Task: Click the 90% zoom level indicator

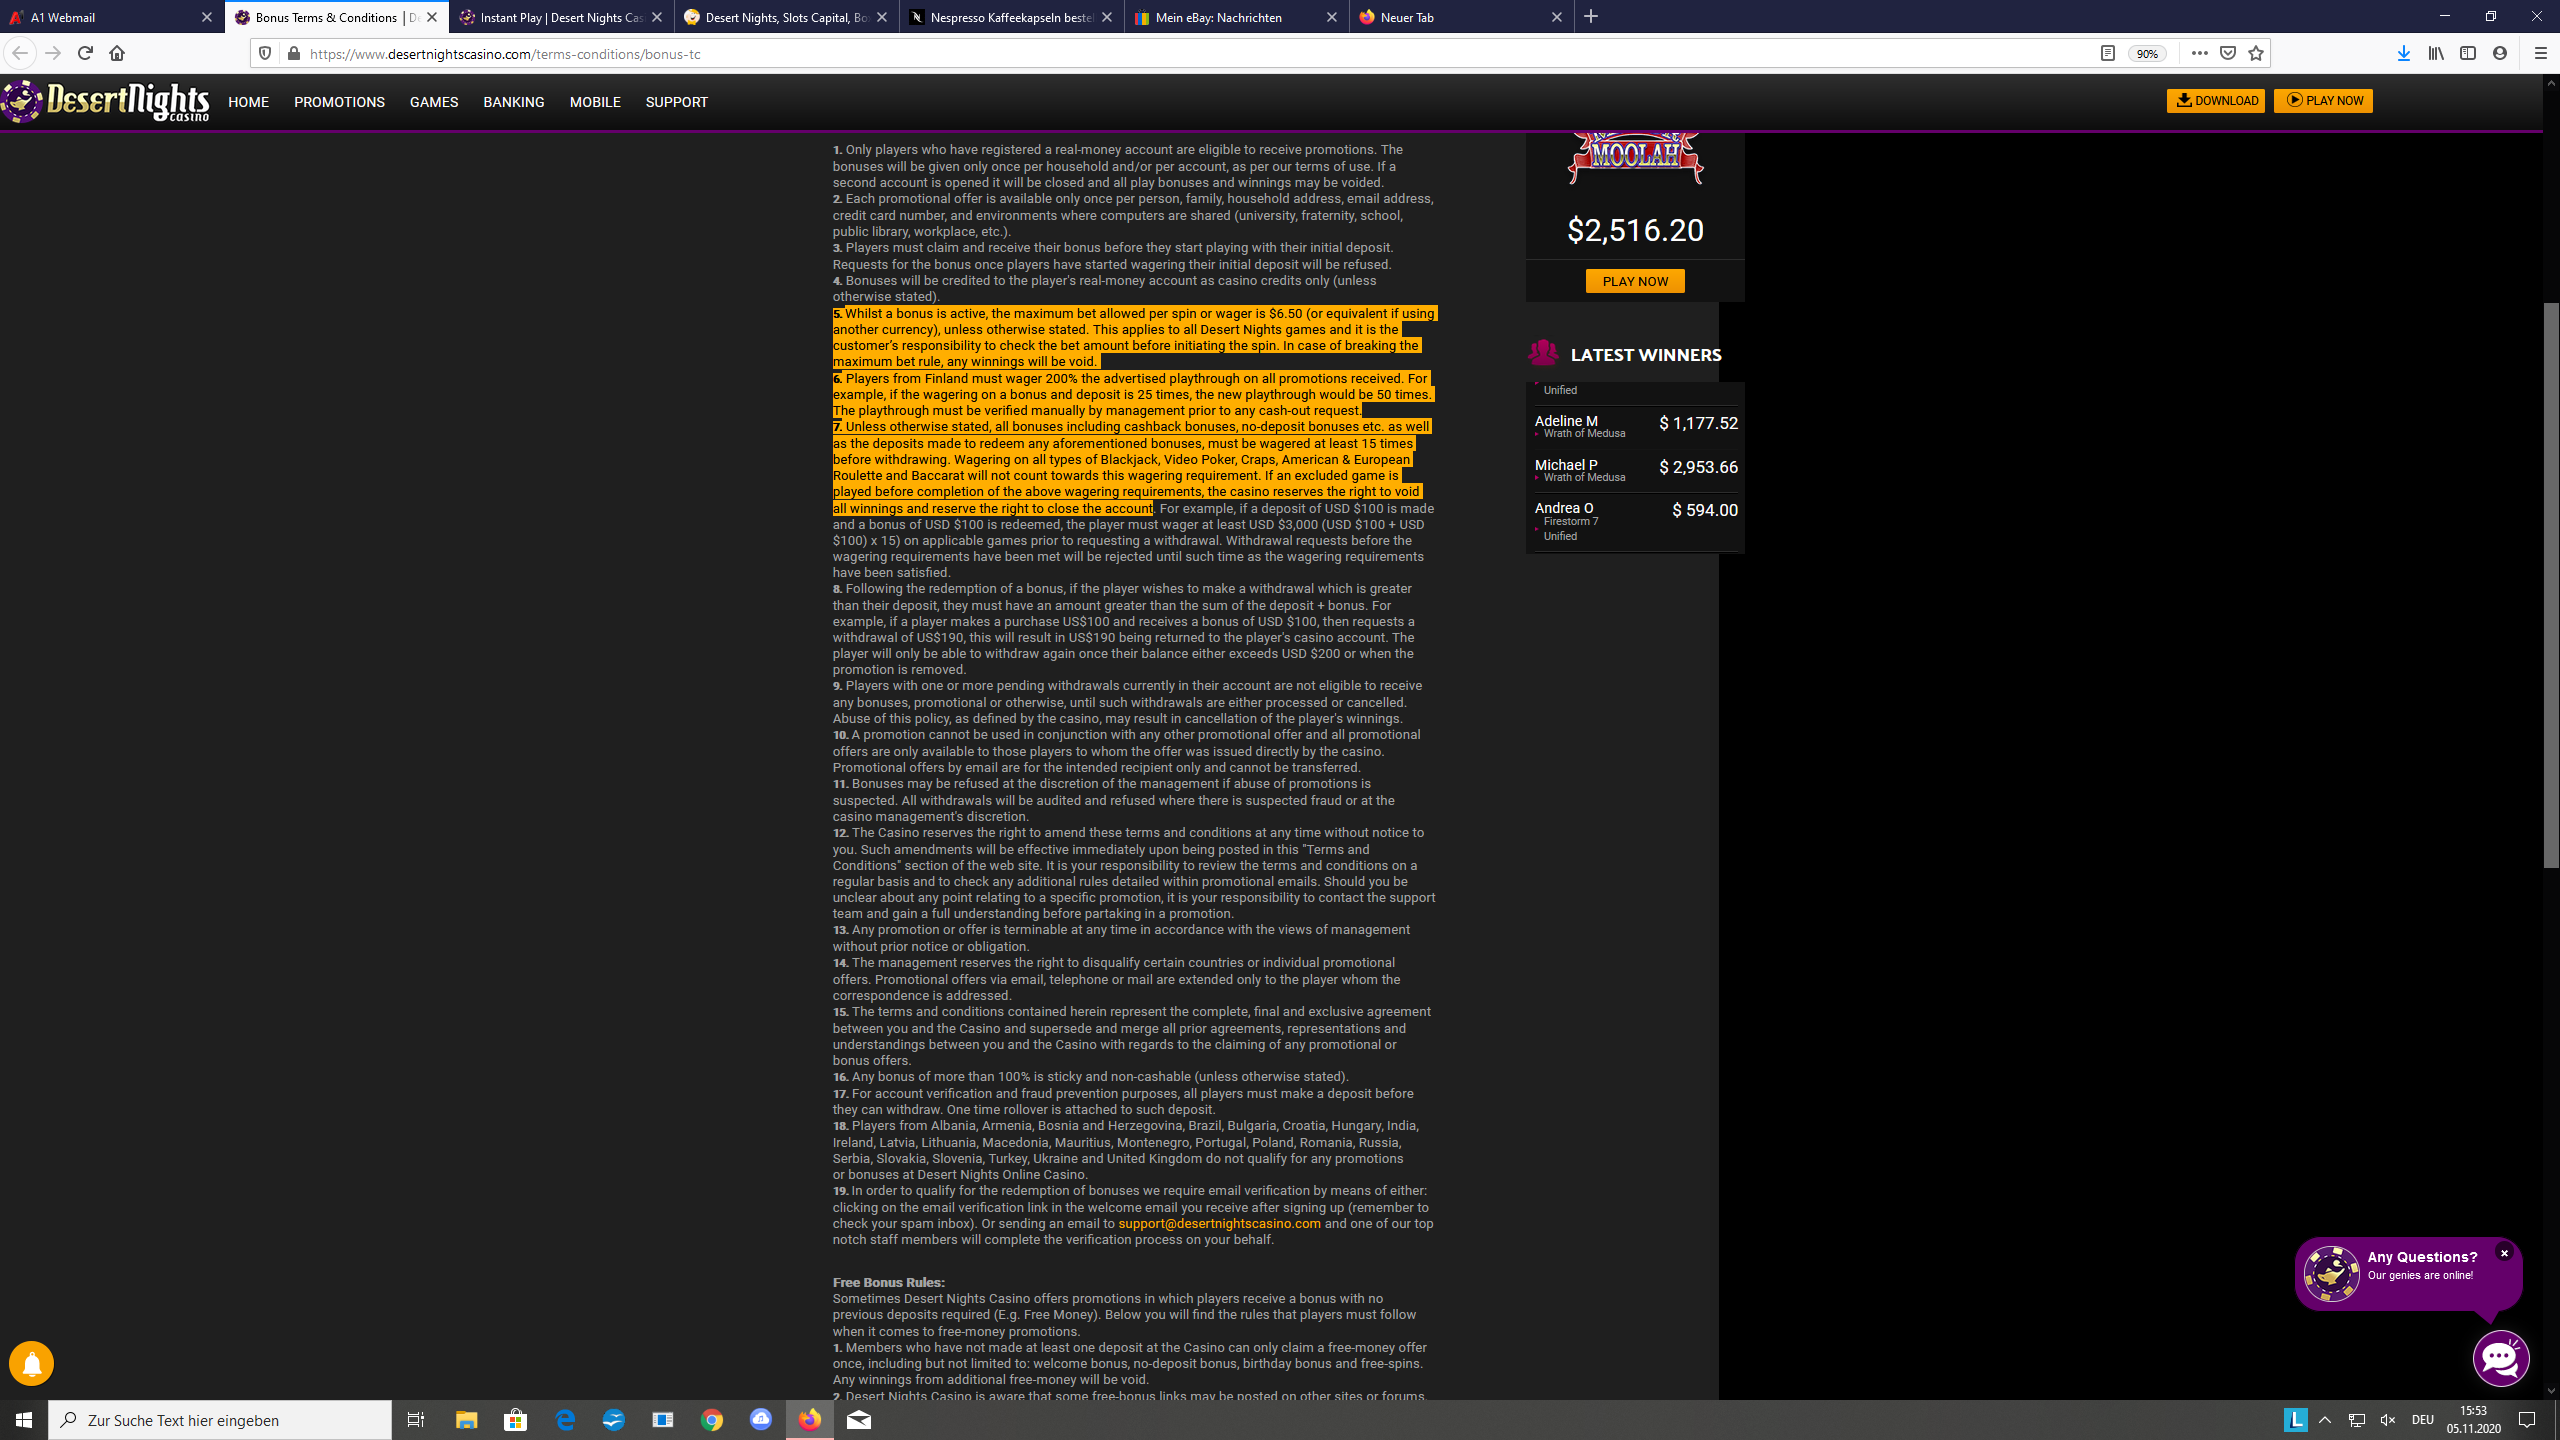Action: [x=2147, y=54]
